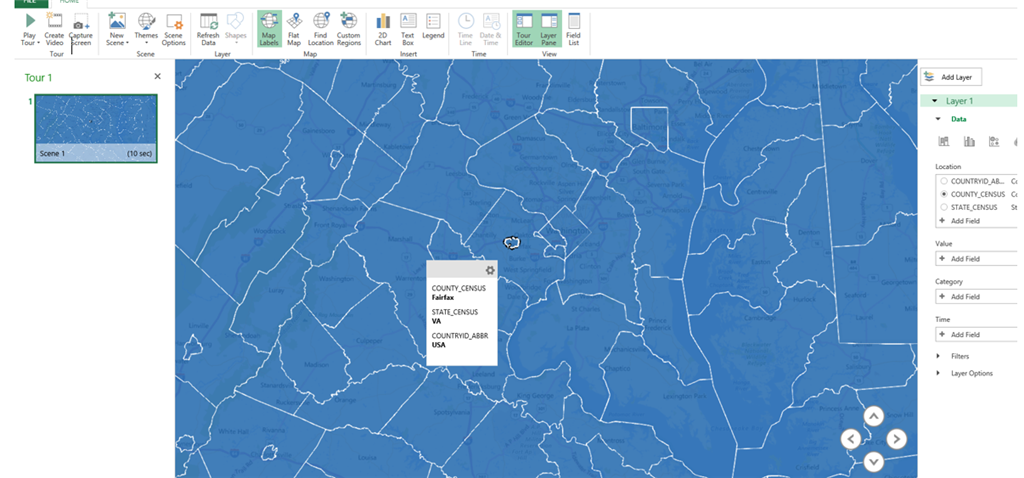Select the Scene 1 thumbnail
This screenshot has width=1024, height=478.
pyautogui.click(x=96, y=128)
